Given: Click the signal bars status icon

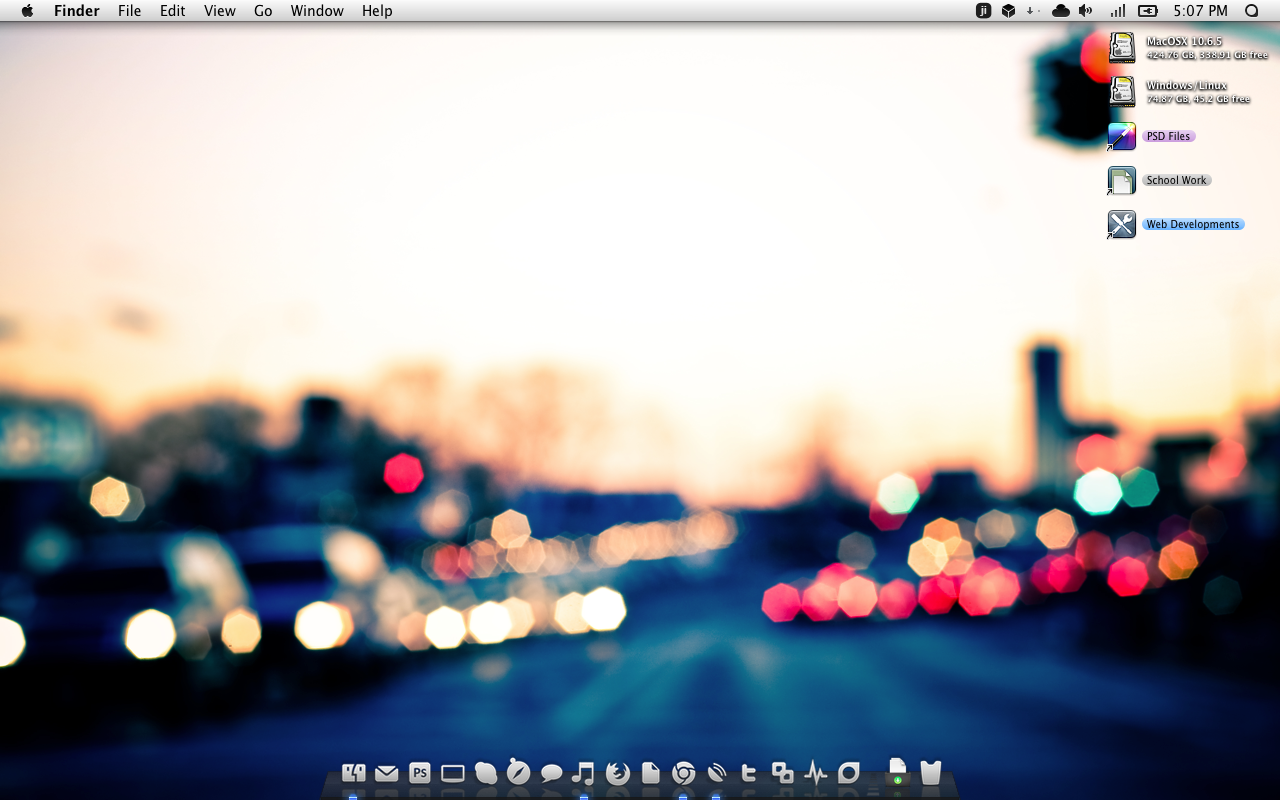Looking at the screenshot, I should pyautogui.click(x=1118, y=11).
